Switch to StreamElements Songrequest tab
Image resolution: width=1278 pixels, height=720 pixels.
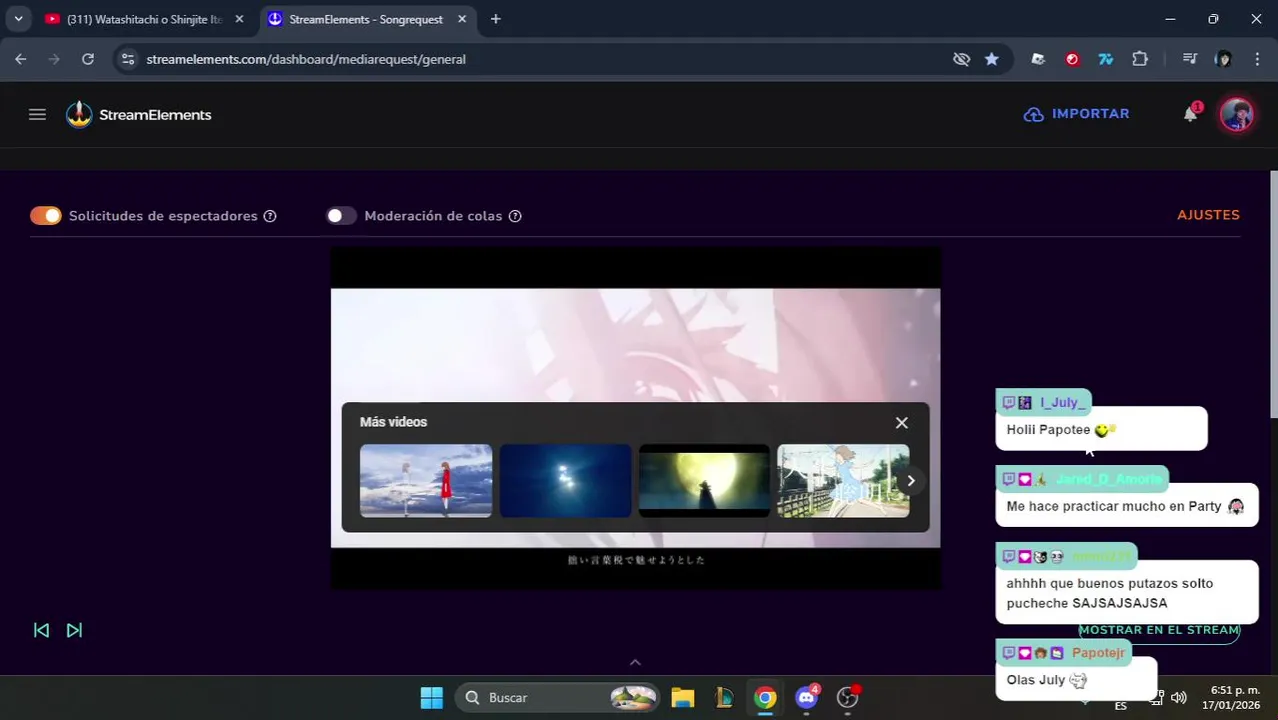pos(365,19)
